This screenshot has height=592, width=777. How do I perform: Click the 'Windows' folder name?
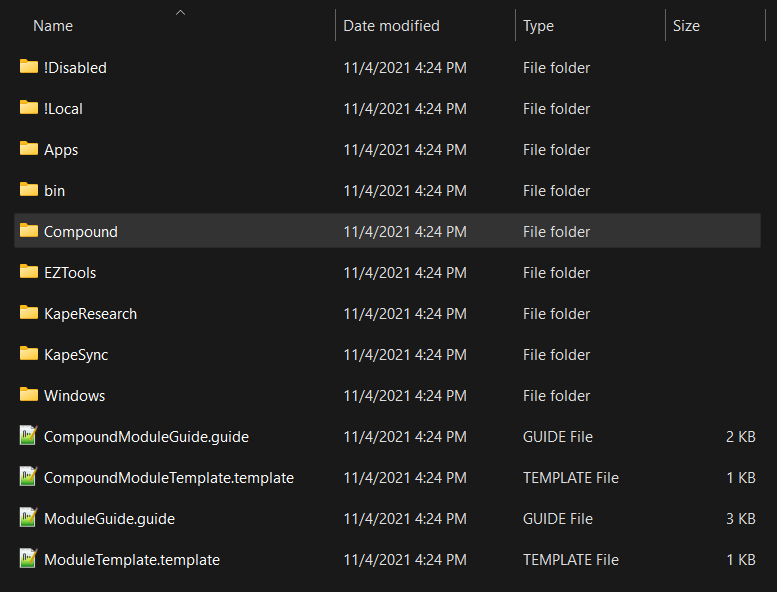(74, 396)
